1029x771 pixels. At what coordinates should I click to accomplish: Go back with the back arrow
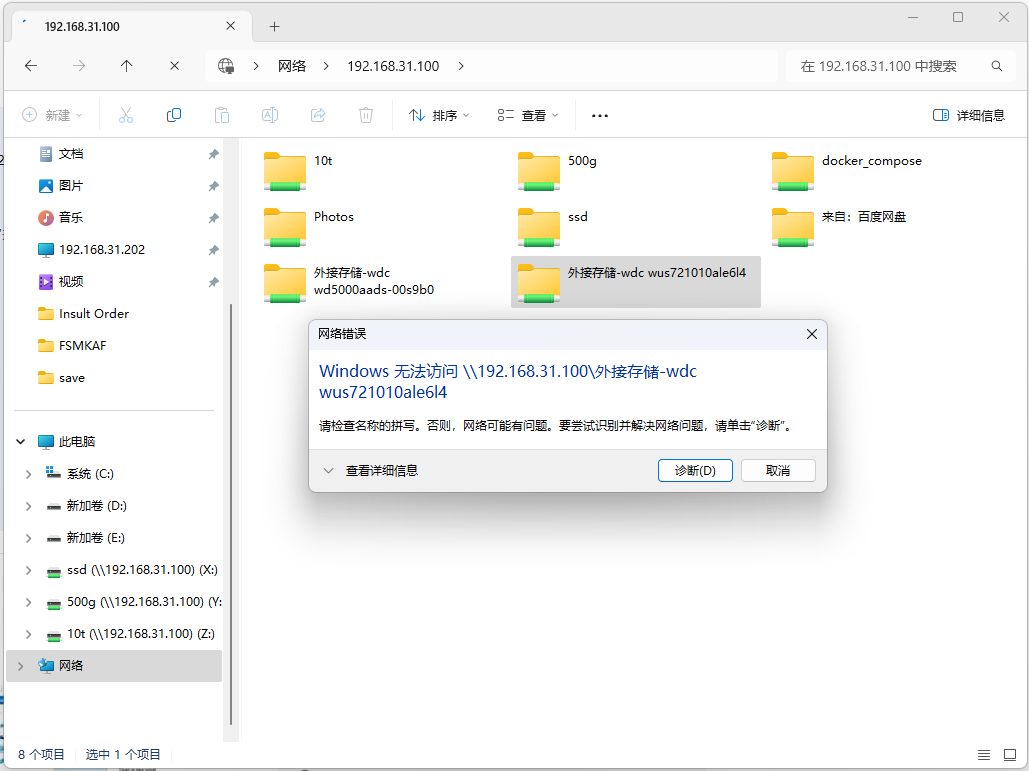click(31, 66)
